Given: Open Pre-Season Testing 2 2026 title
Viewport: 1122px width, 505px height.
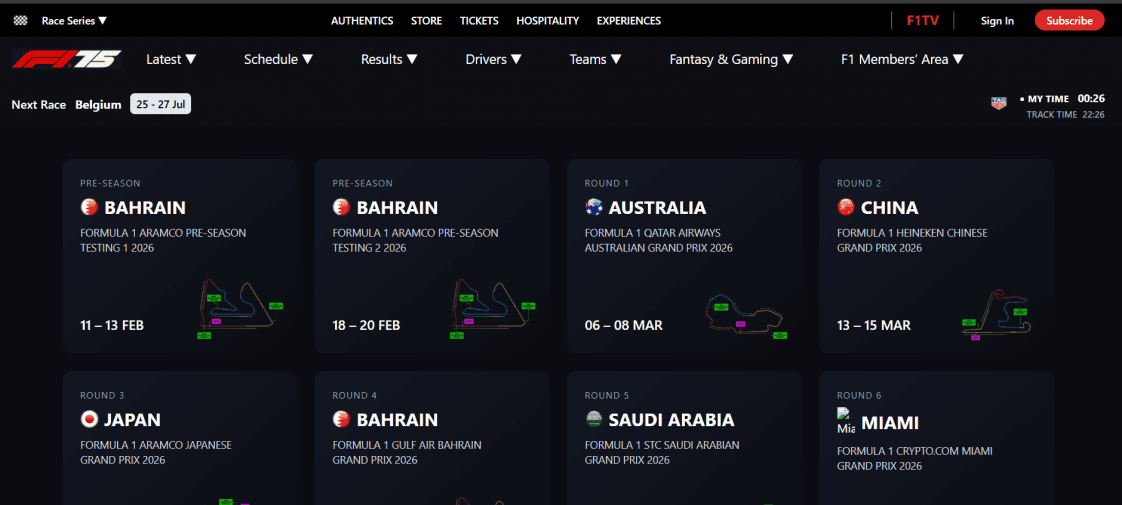Looking at the screenshot, I should point(416,240).
